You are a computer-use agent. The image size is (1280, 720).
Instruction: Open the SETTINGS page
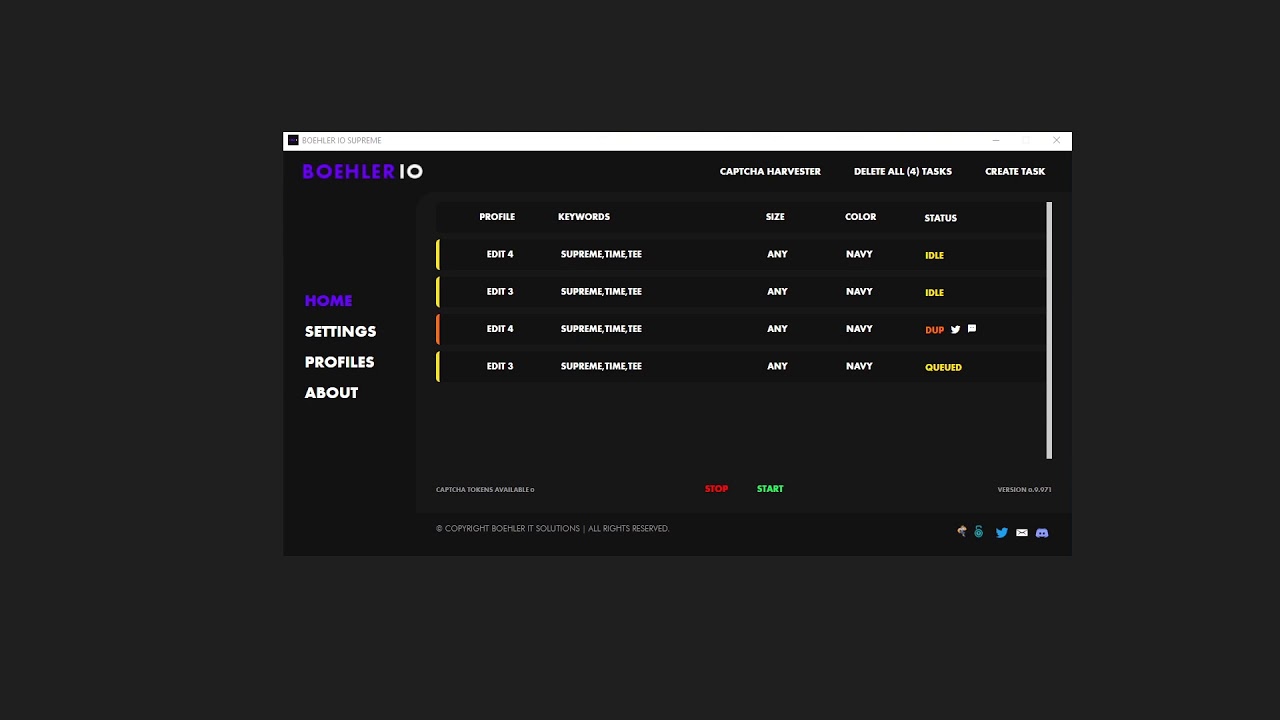tap(340, 331)
